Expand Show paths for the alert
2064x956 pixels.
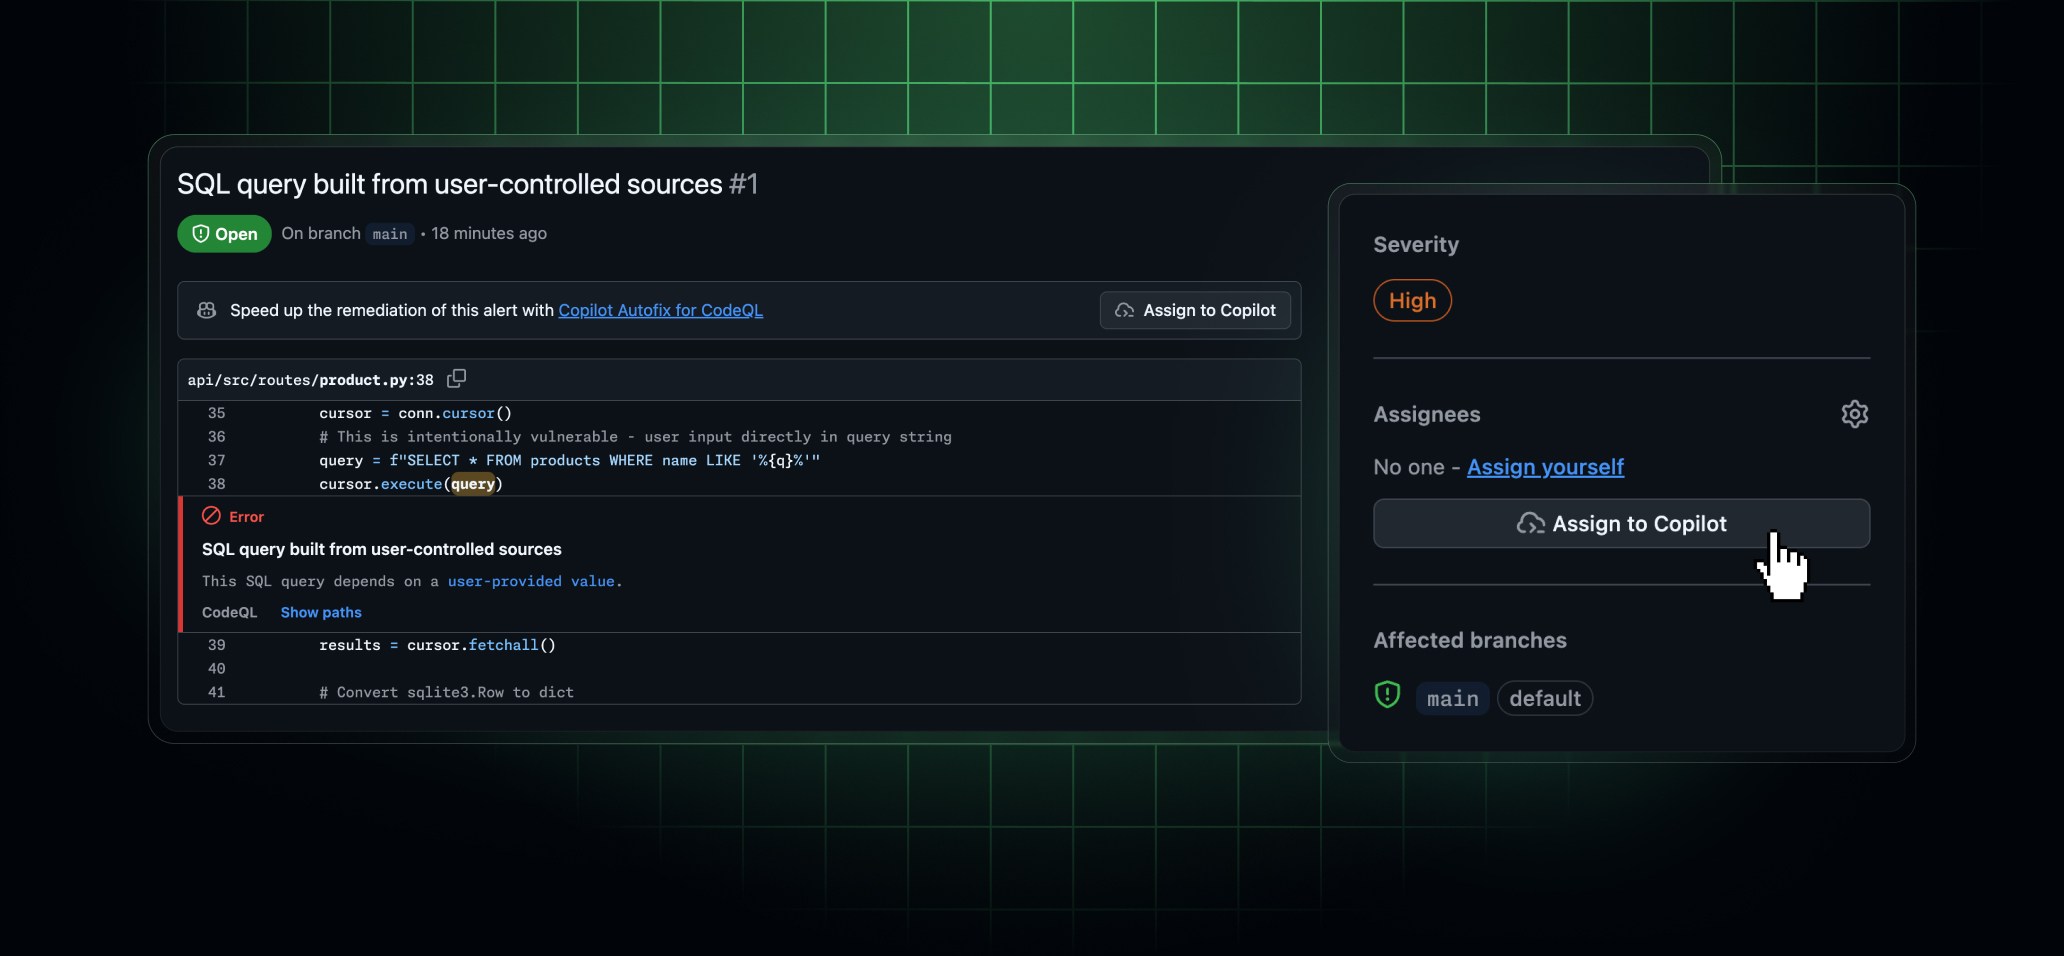click(321, 612)
